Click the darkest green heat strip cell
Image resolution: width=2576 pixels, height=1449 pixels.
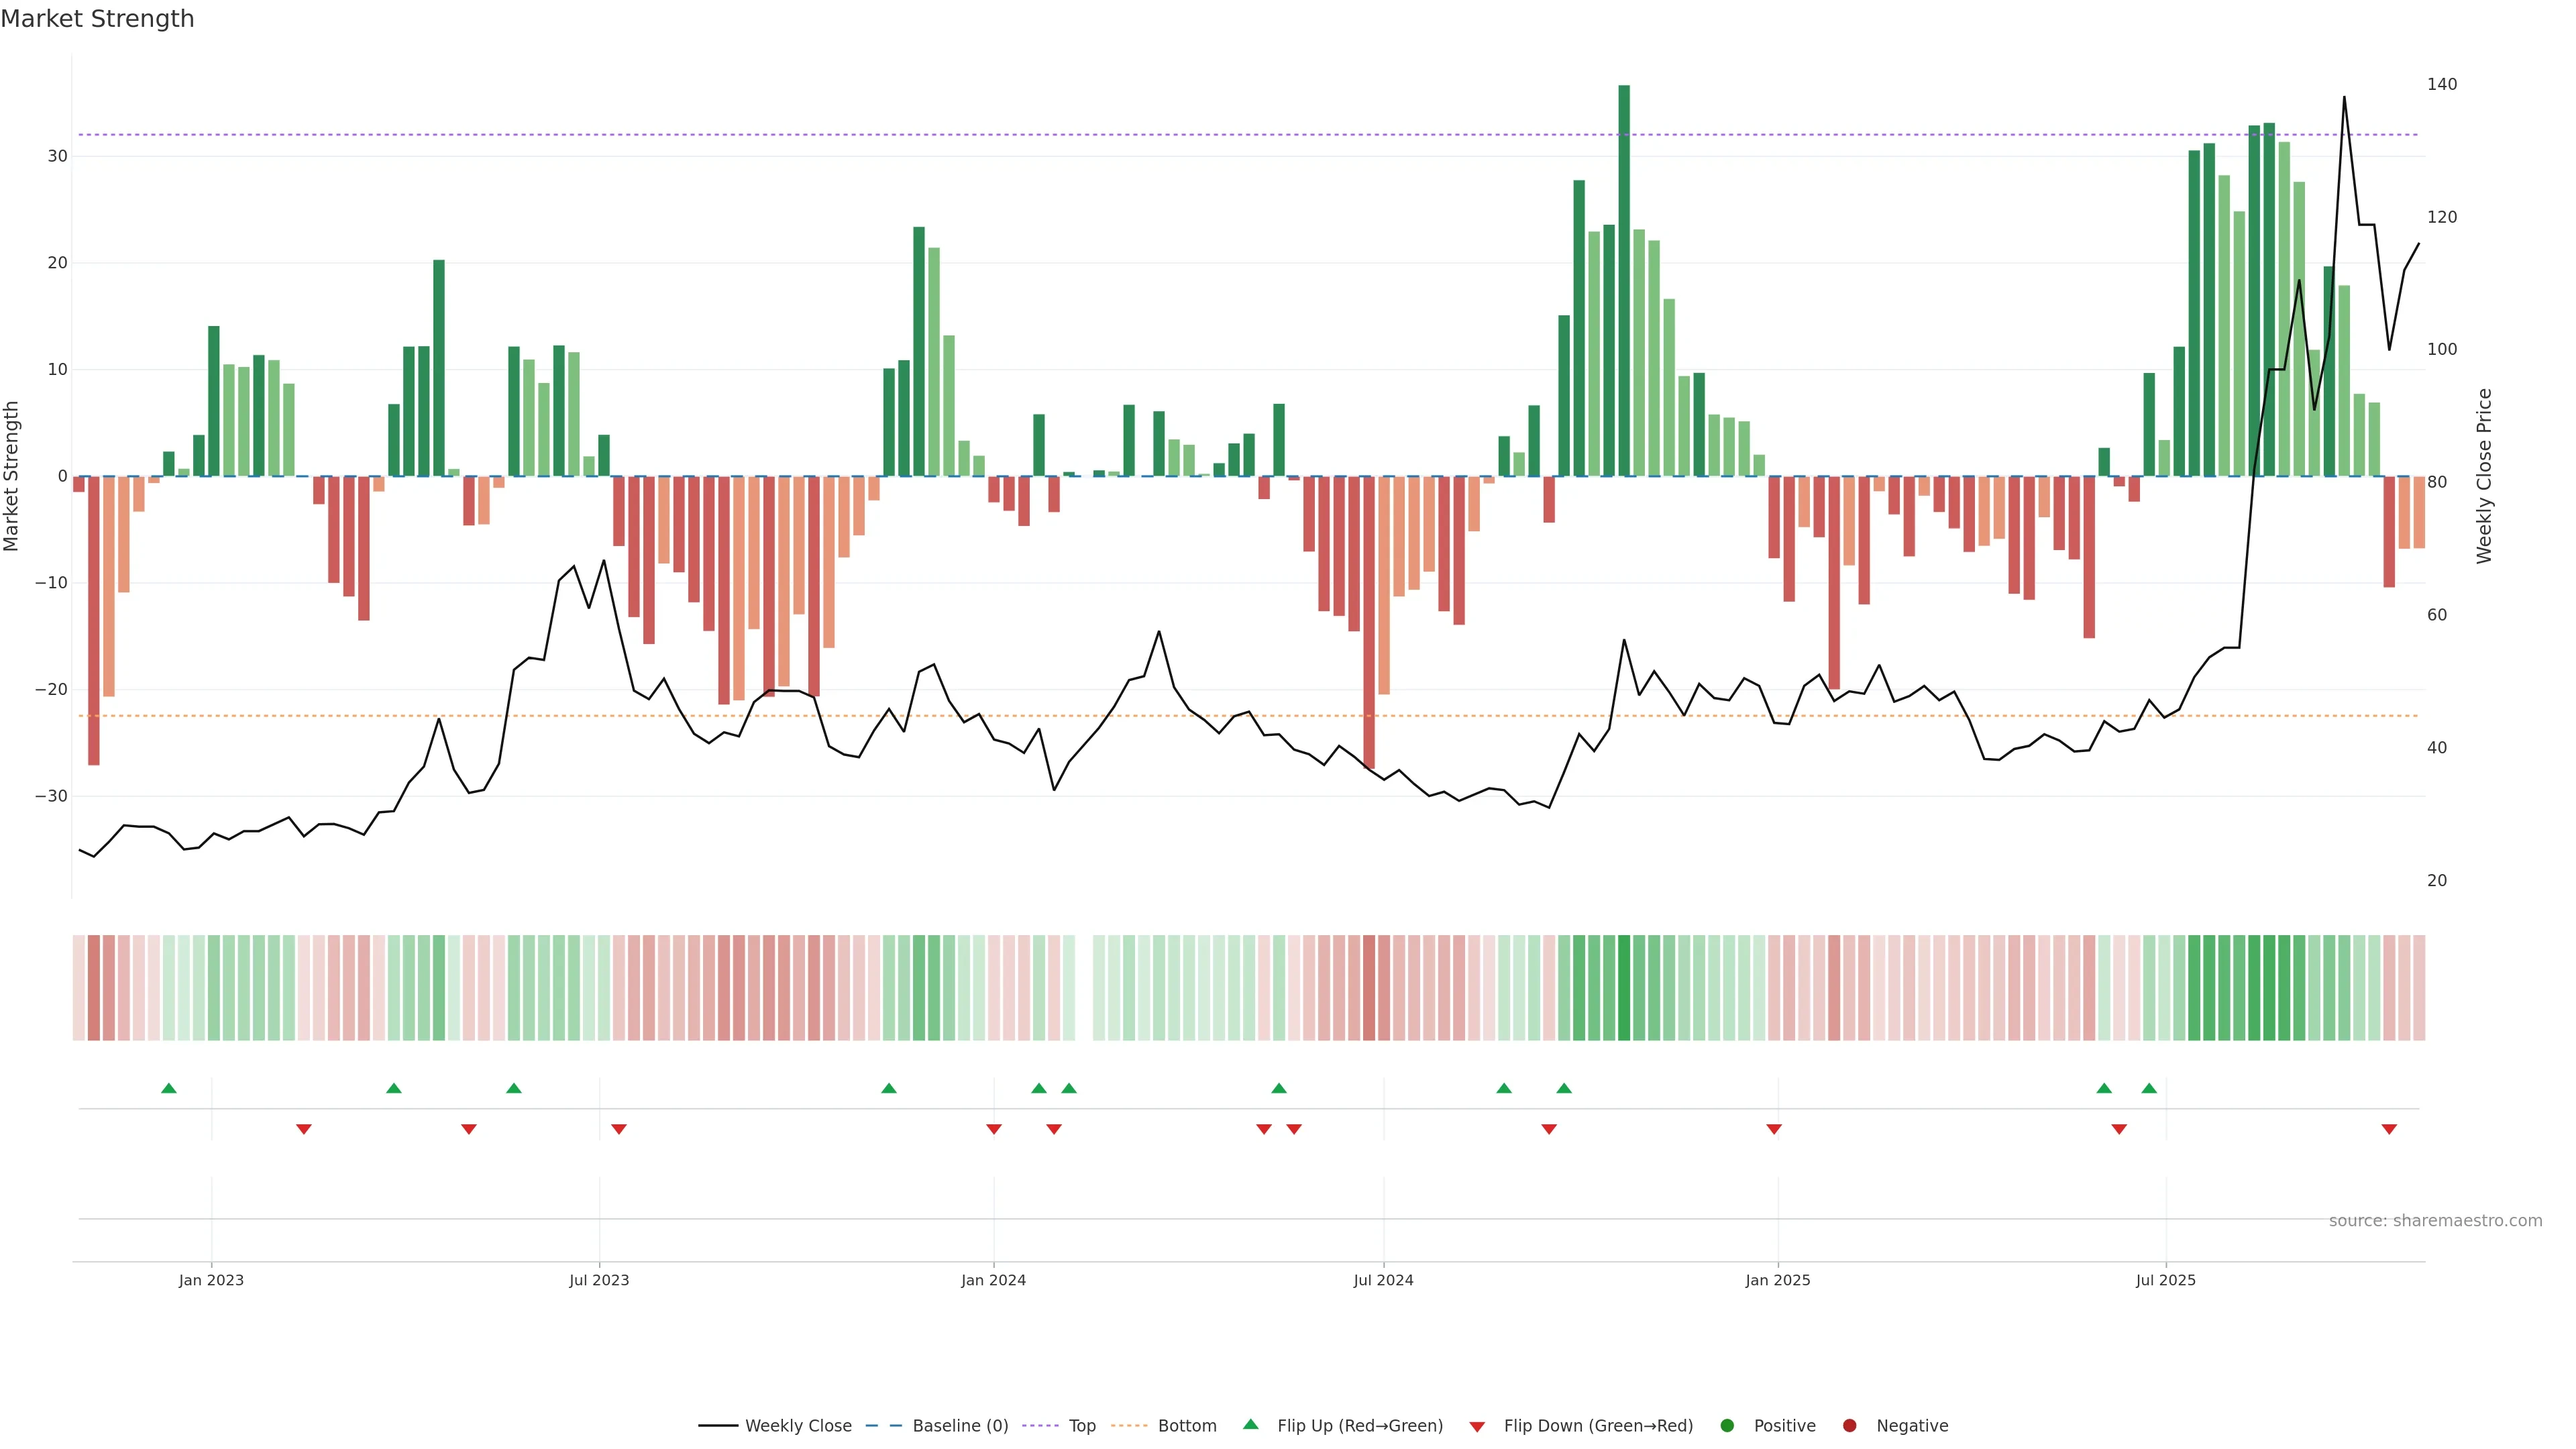(1624, 987)
